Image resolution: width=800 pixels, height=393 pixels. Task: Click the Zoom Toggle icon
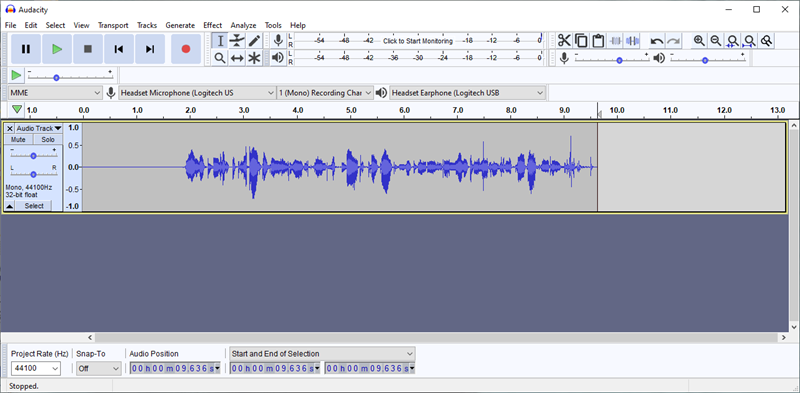point(766,41)
